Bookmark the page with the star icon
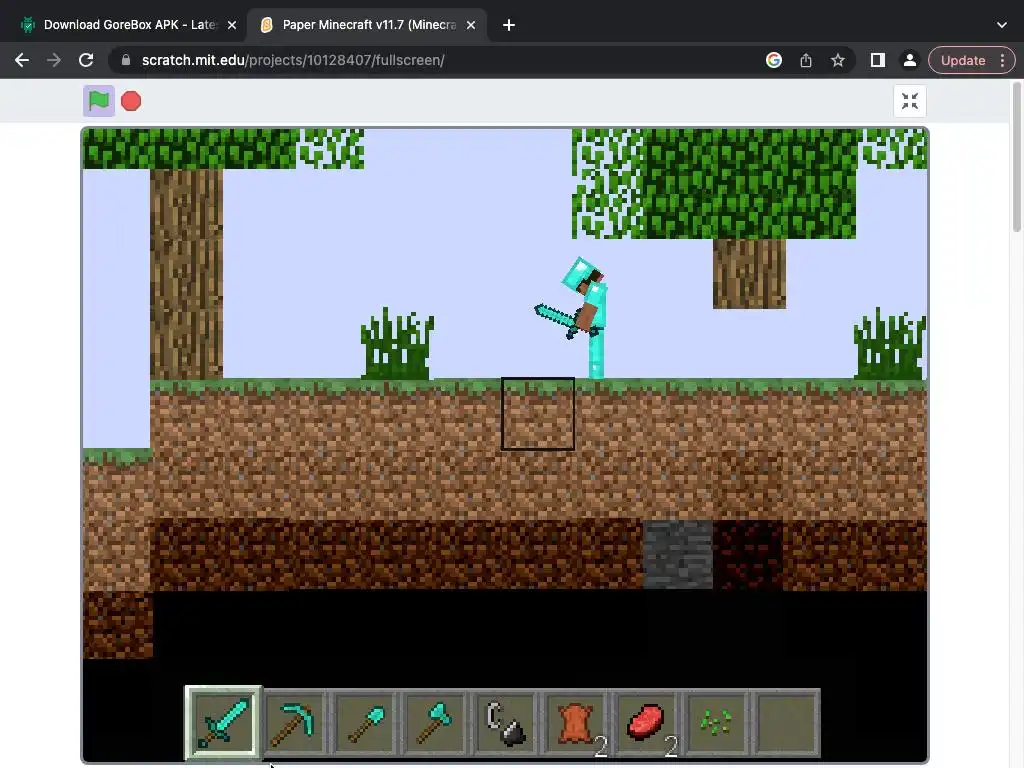The width and height of the screenshot is (1024, 768). 838,60
